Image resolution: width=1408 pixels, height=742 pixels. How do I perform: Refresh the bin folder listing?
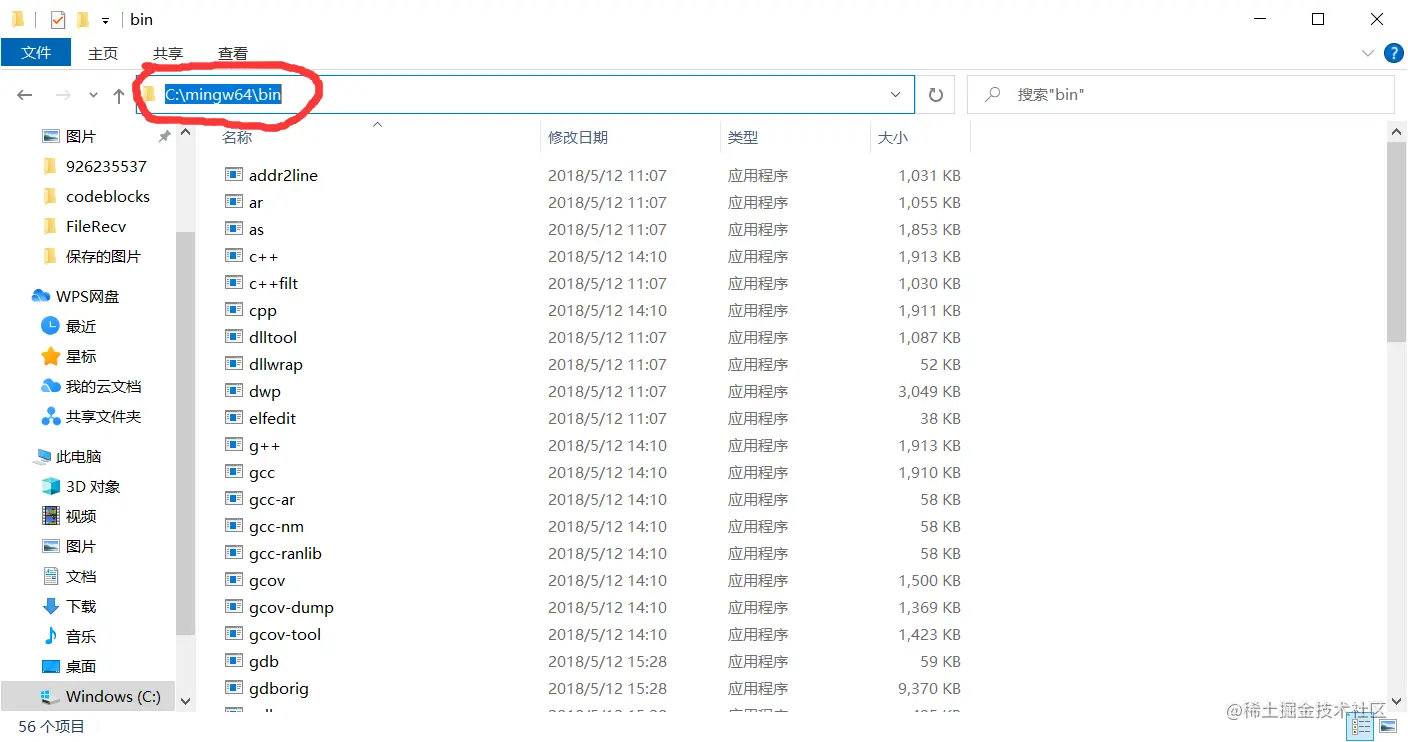pos(936,95)
